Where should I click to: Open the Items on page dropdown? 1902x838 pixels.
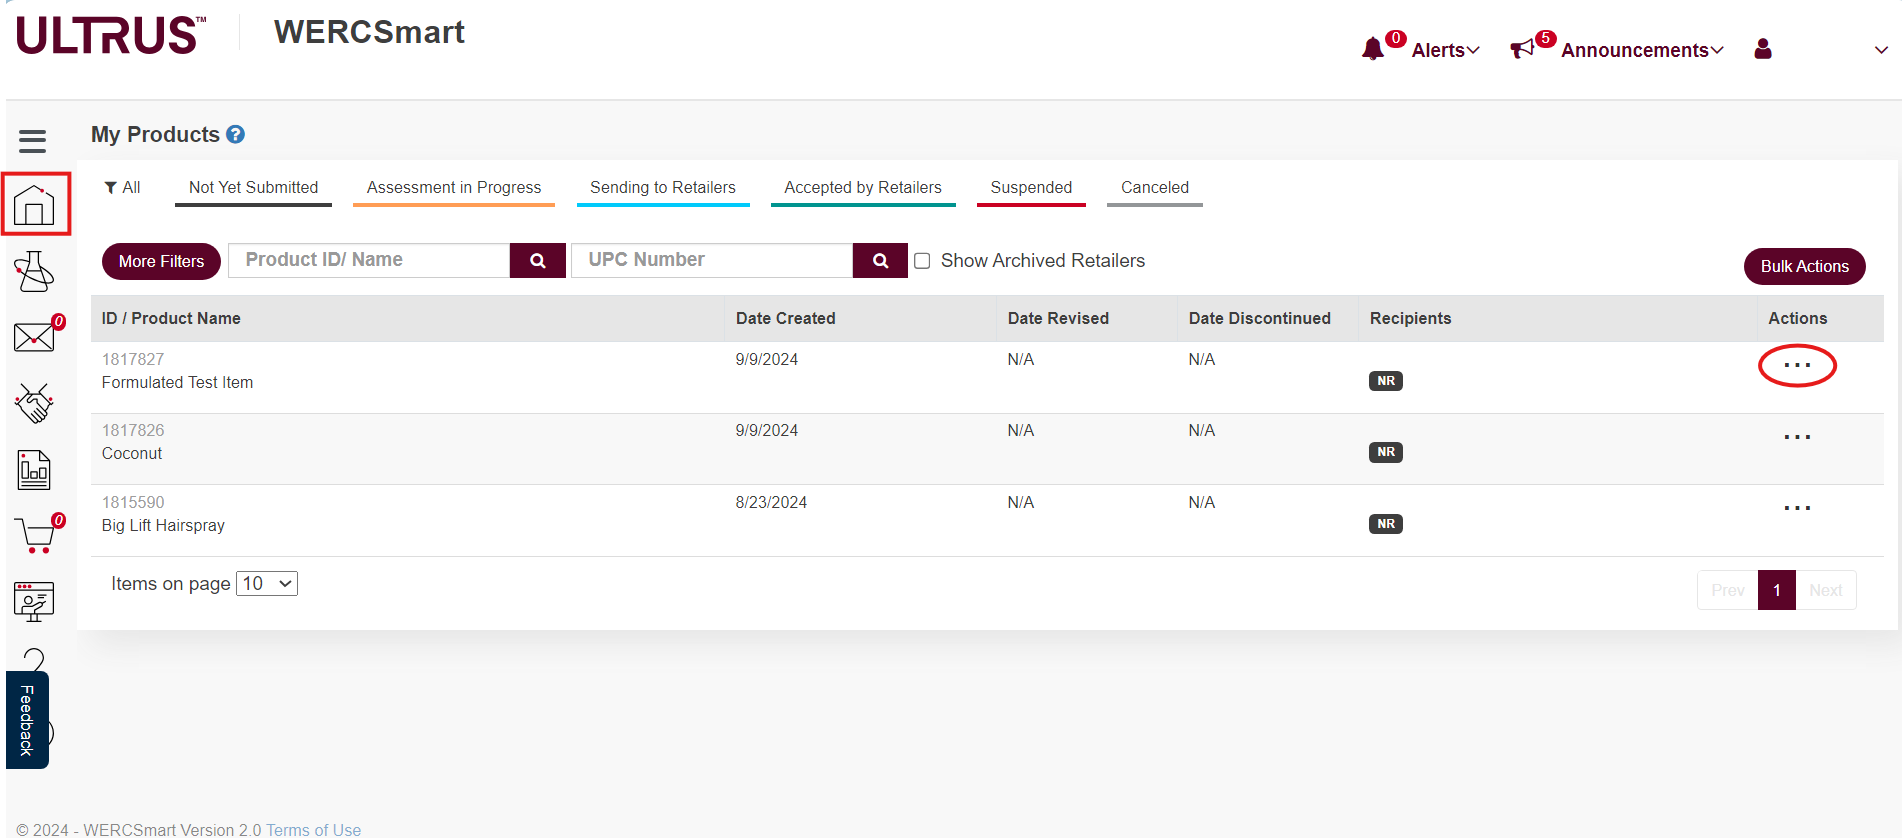(x=267, y=583)
